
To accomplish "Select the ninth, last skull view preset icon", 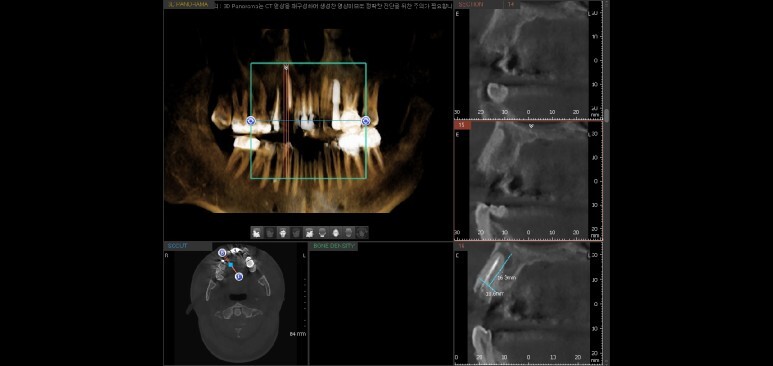I will [x=362, y=233].
